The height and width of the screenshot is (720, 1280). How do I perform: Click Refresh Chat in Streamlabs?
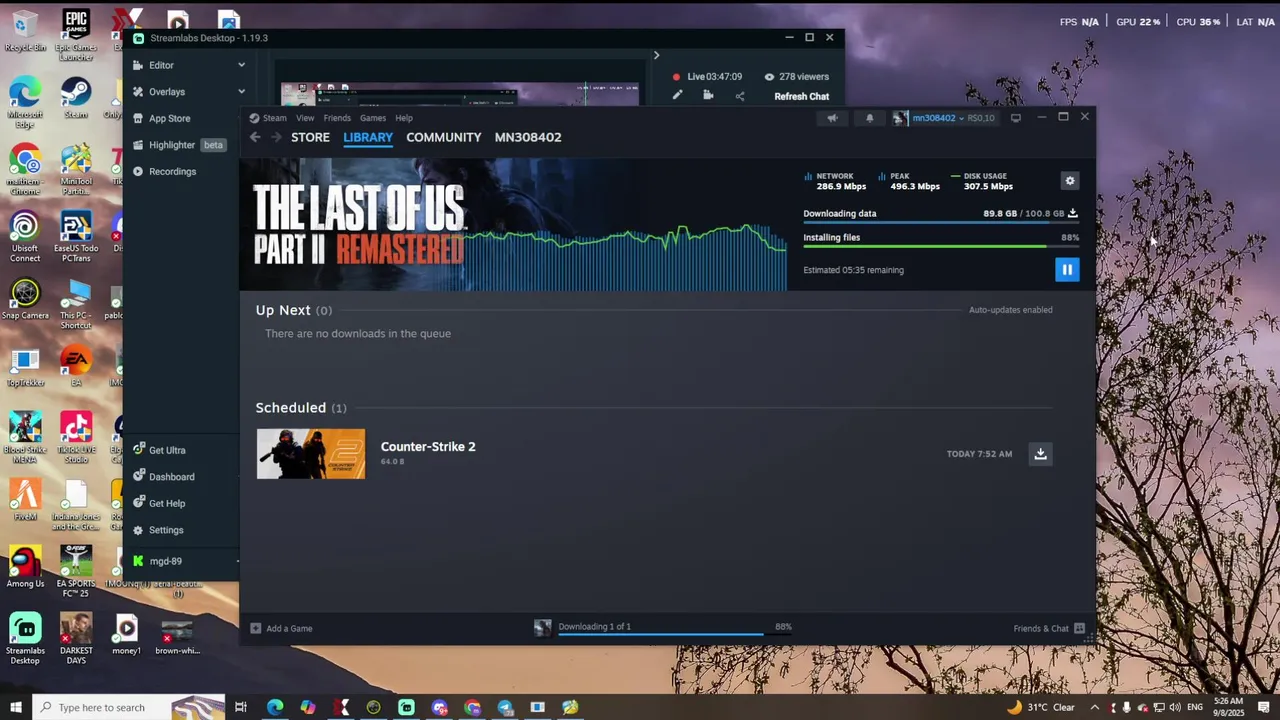[801, 96]
